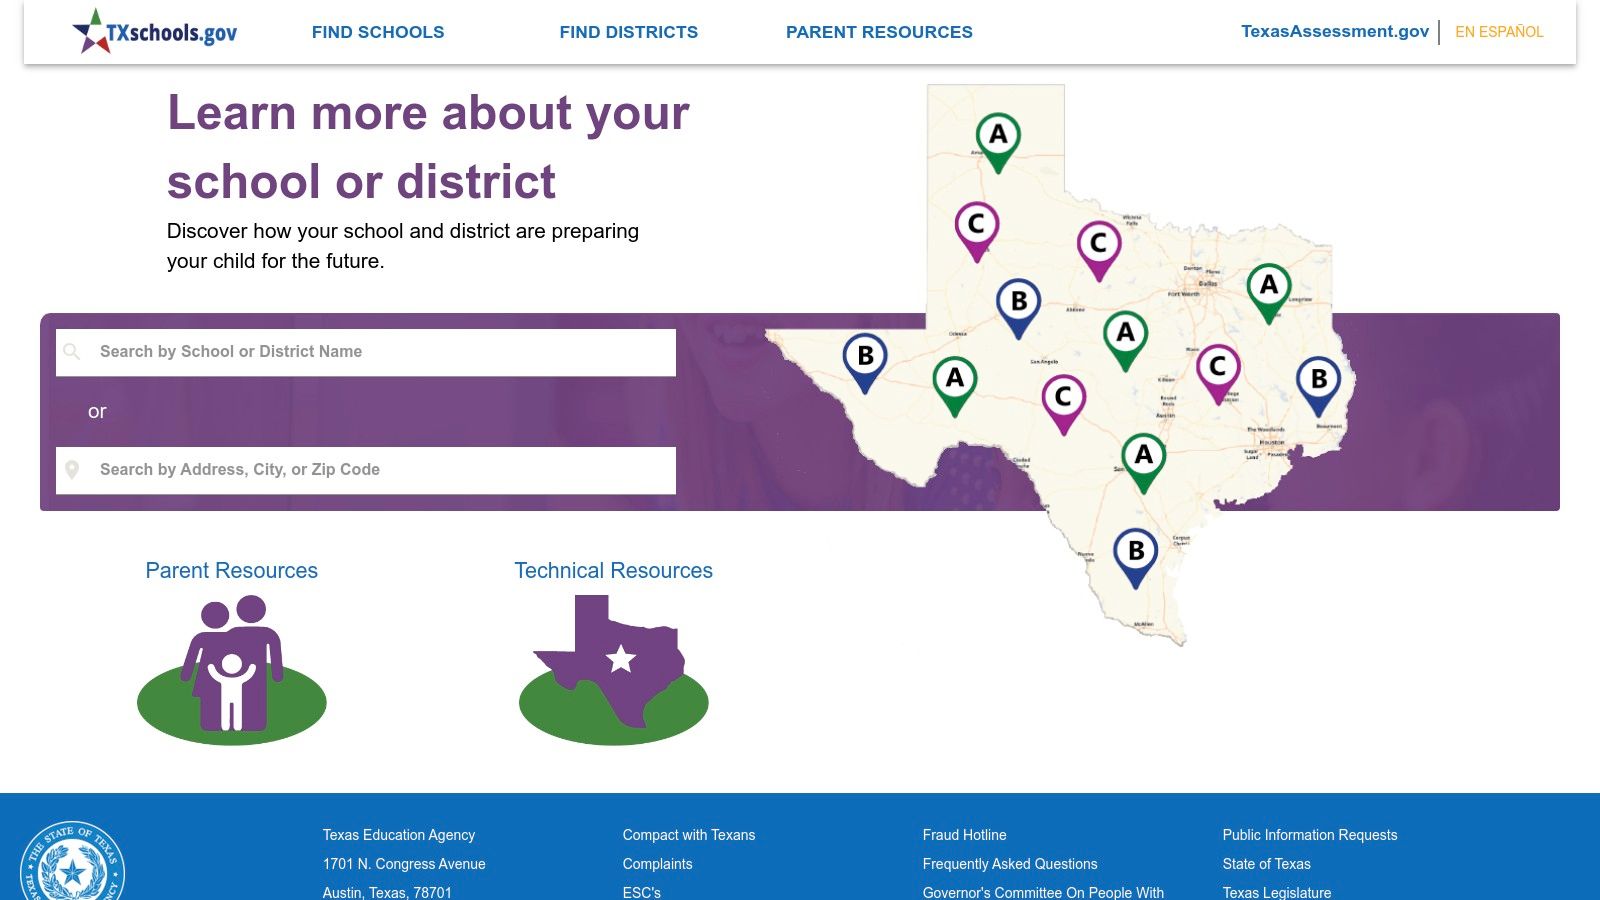1600x900 pixels.
Task: Click the Search by School or District Name field
Action: click(x=365, y=352)
